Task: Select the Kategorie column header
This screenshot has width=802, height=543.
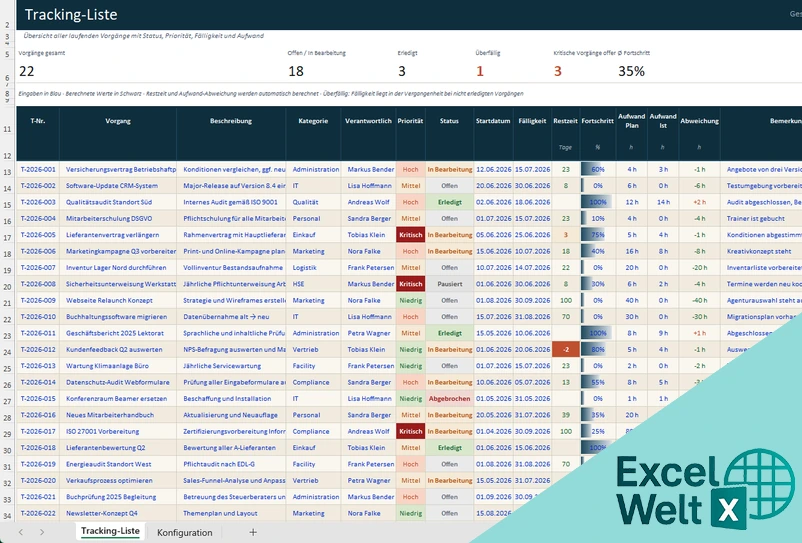Action: click(313, 121)
